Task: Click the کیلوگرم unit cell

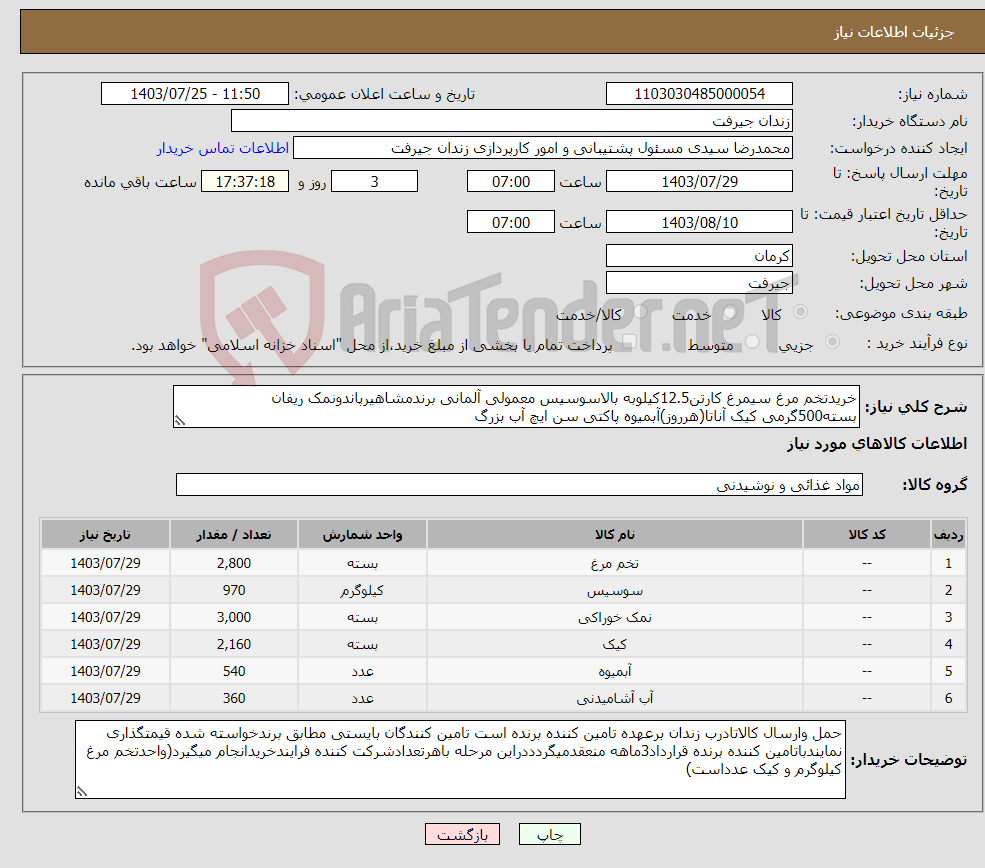Action: [x=362, y=590]
